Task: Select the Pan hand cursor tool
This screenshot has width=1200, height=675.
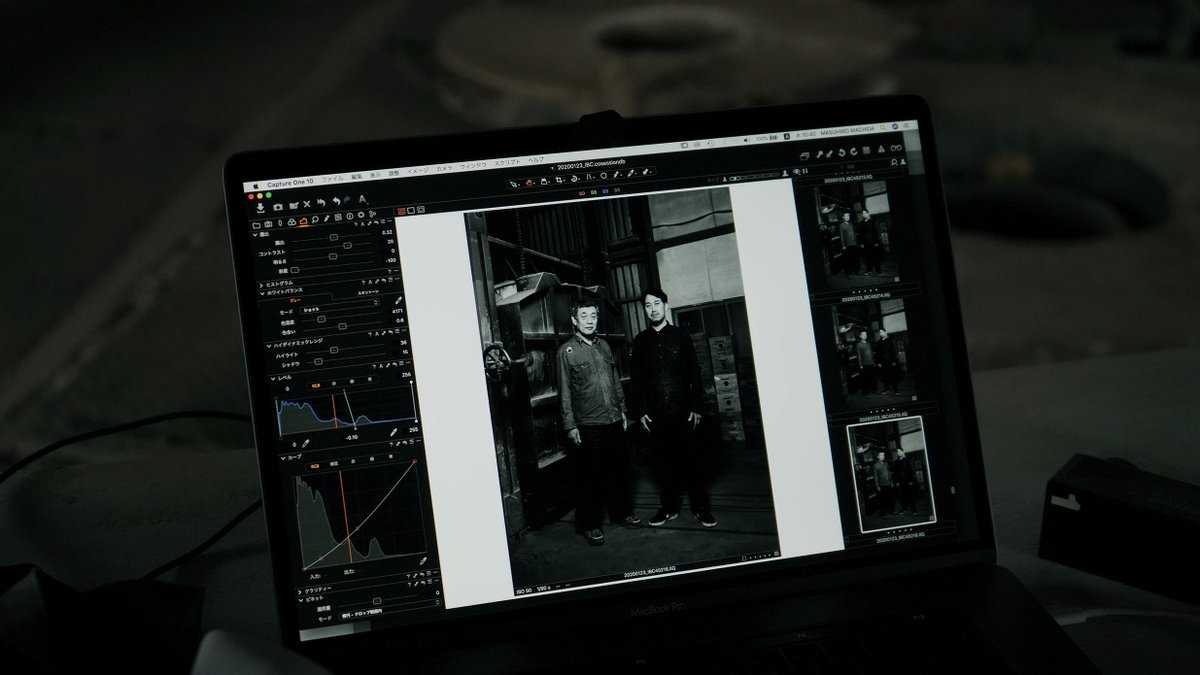Action: pos(528,183)
